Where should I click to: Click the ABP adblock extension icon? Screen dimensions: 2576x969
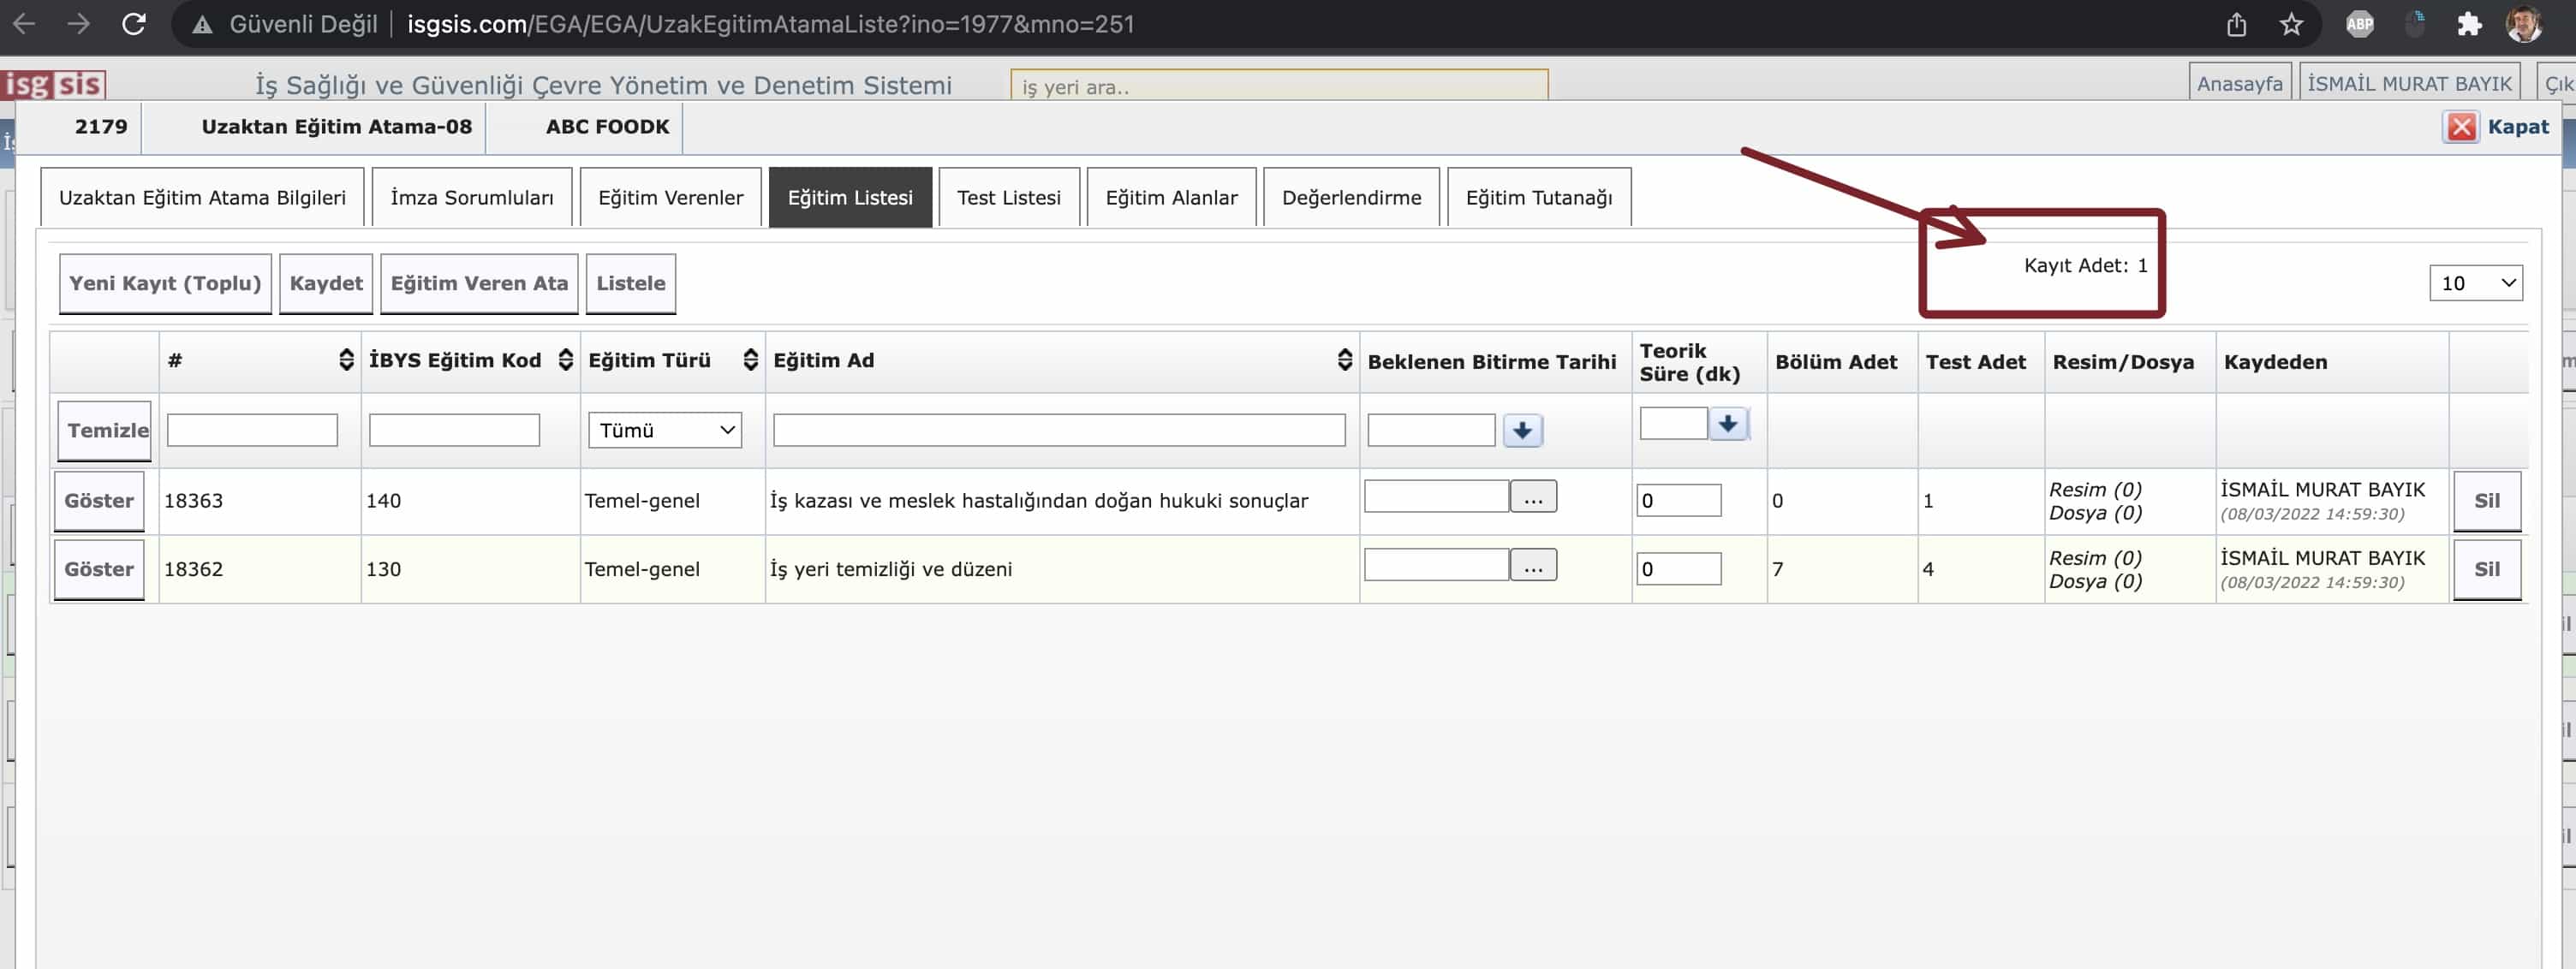(2359, 24)
